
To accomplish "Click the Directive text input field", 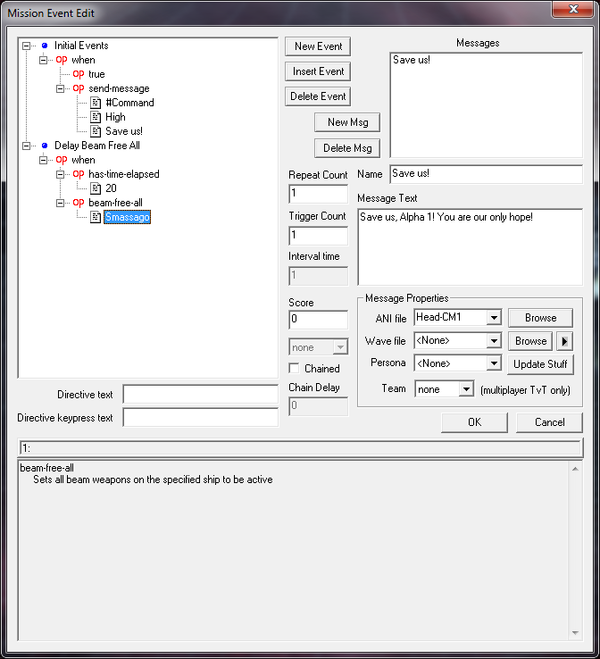I will pos(200,394).
